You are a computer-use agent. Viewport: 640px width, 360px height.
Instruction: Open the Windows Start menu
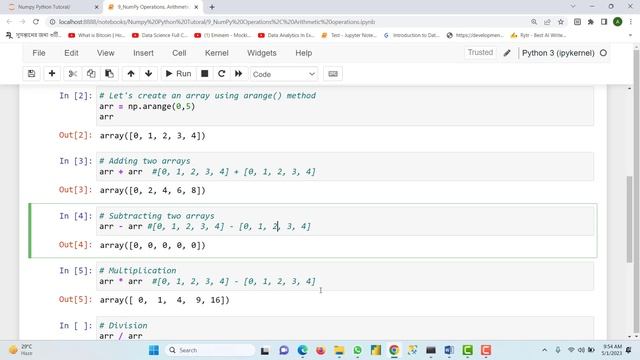154,350
